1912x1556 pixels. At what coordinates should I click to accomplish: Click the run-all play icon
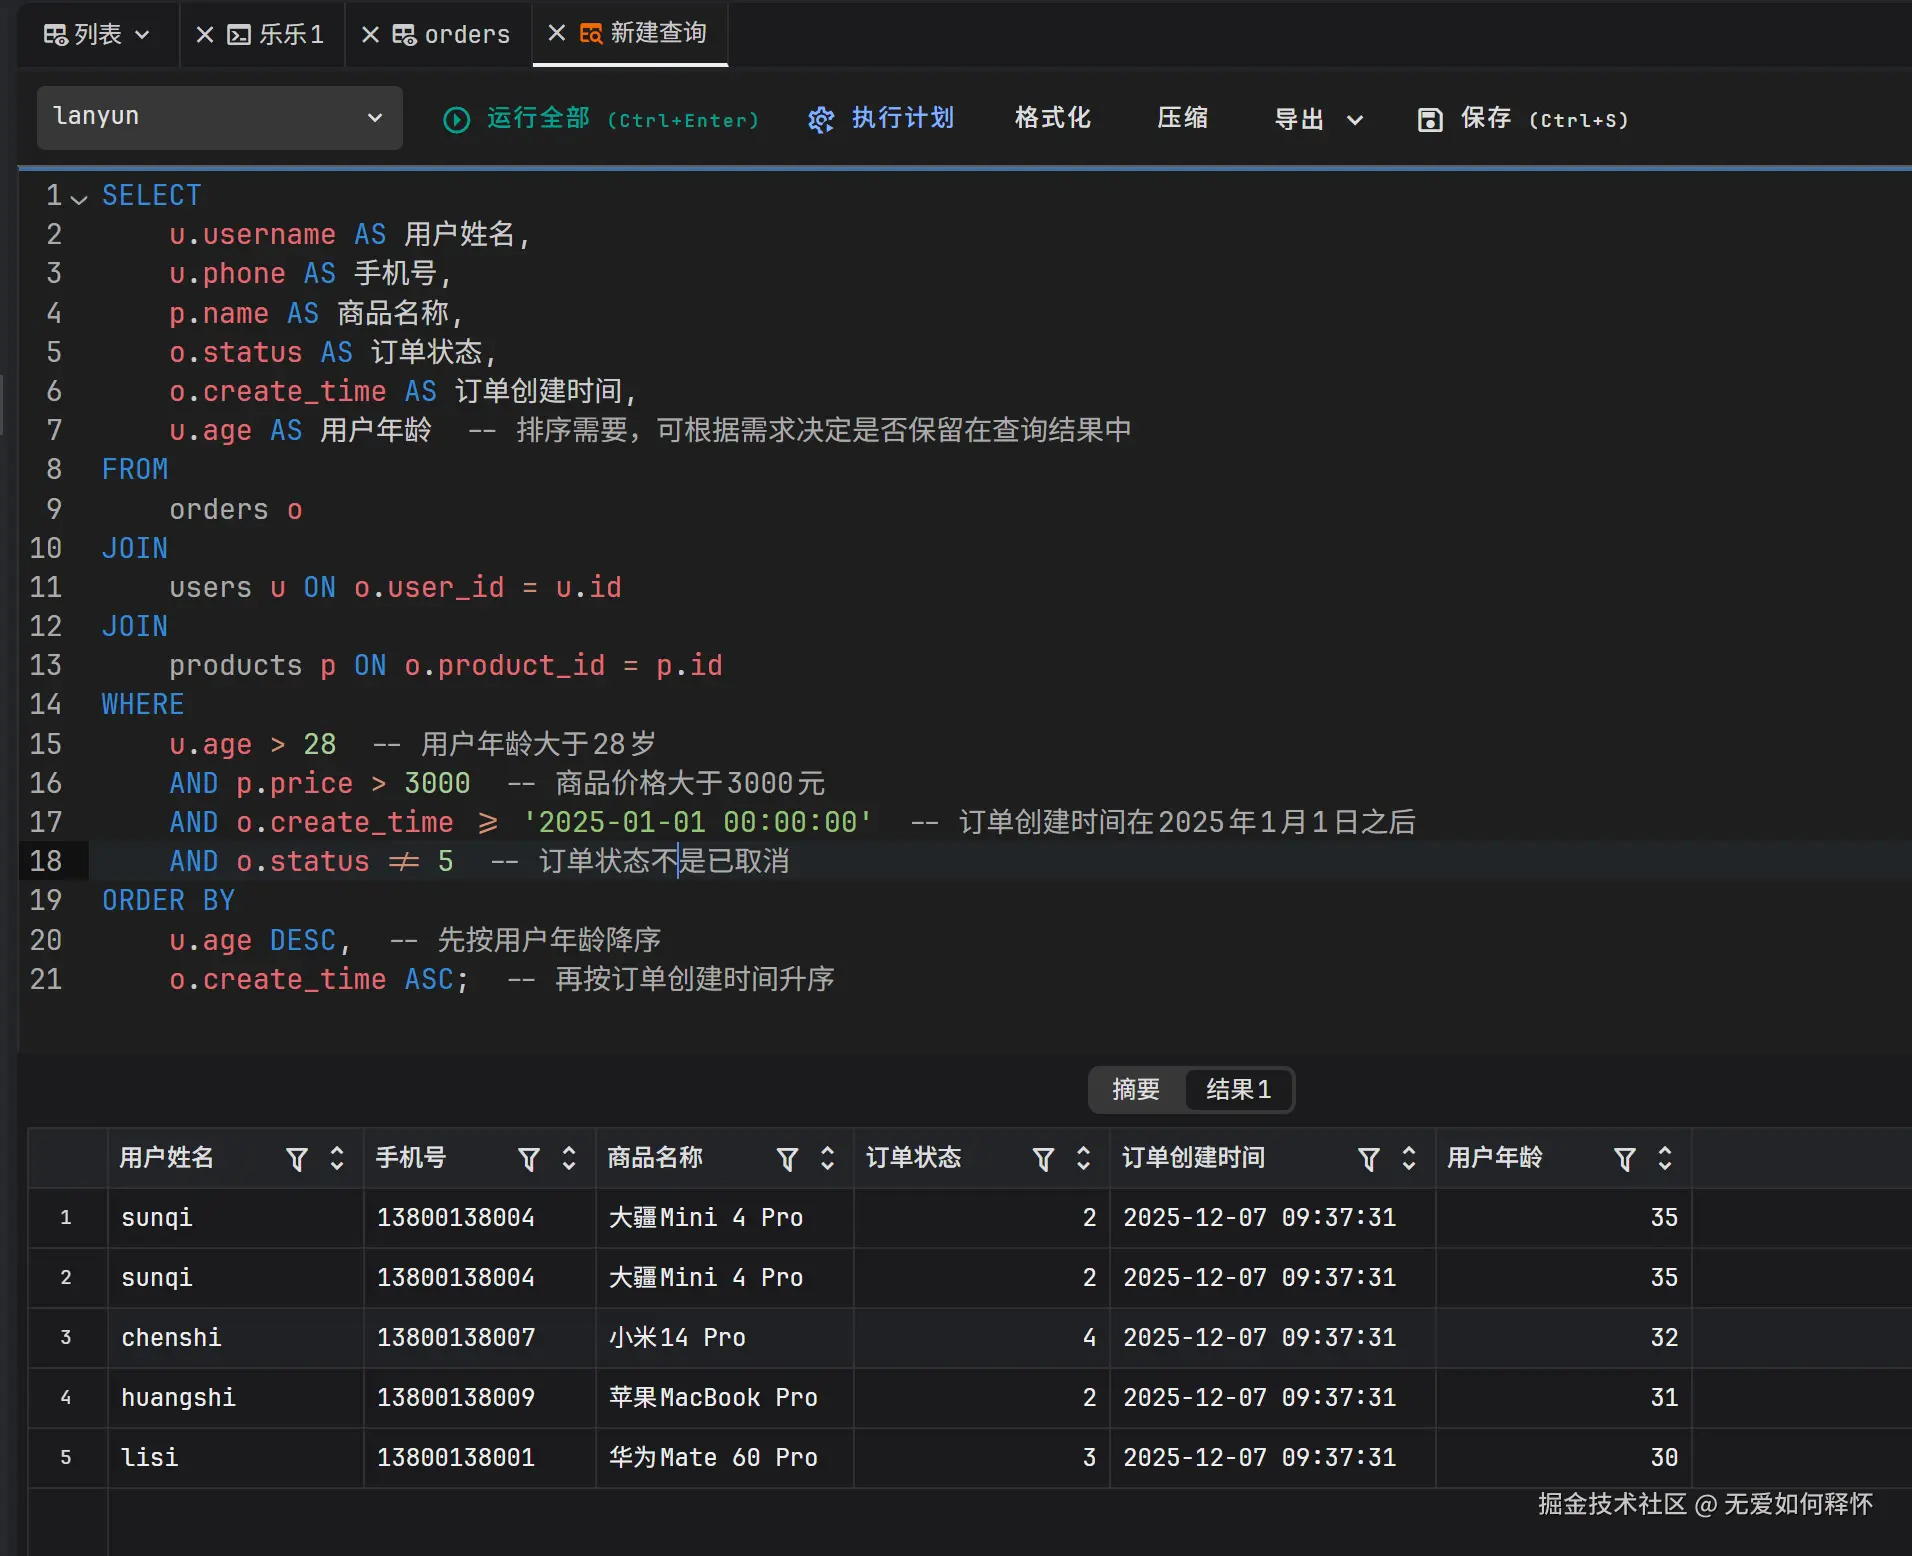pyautogui.click(x=456, y=120)
